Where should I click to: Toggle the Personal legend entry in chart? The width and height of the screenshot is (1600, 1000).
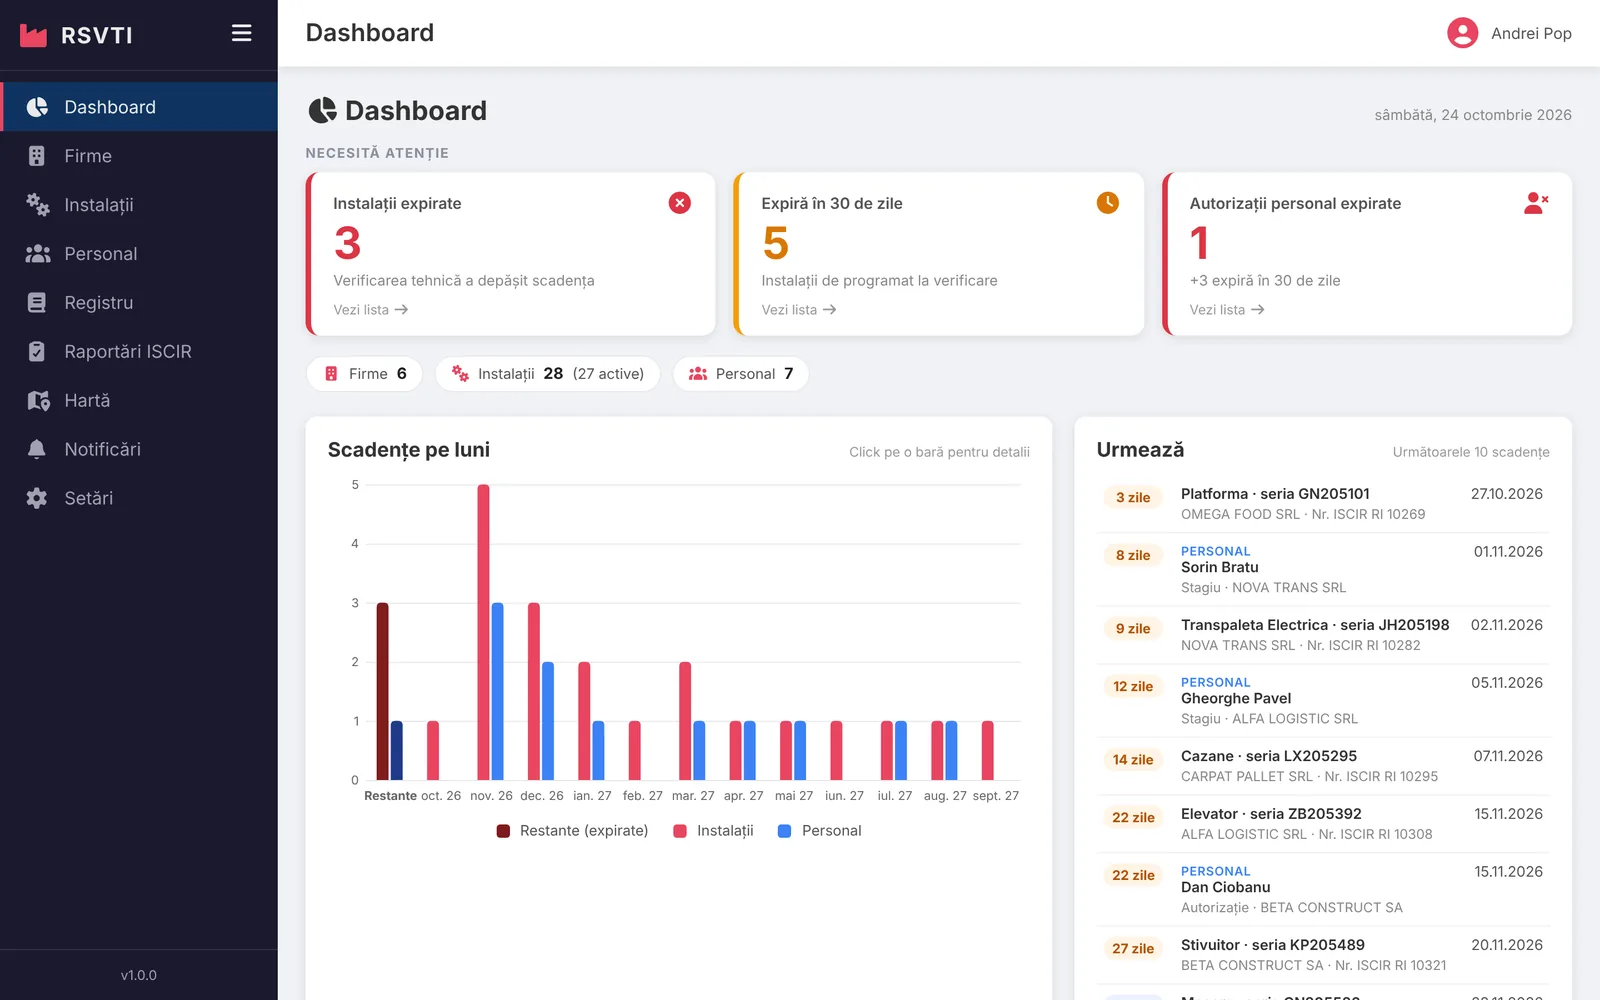(819, 831)
